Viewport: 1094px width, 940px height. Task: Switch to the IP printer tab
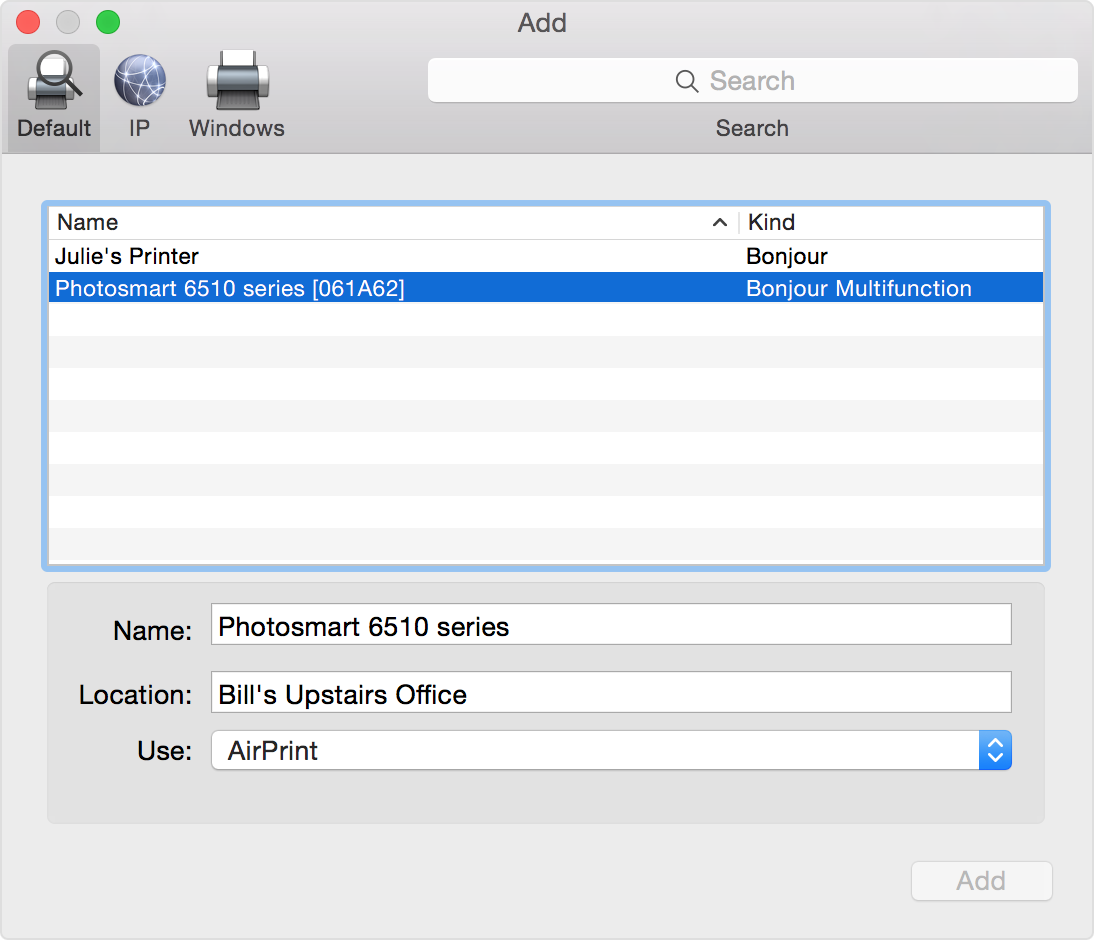pos(140,97)
